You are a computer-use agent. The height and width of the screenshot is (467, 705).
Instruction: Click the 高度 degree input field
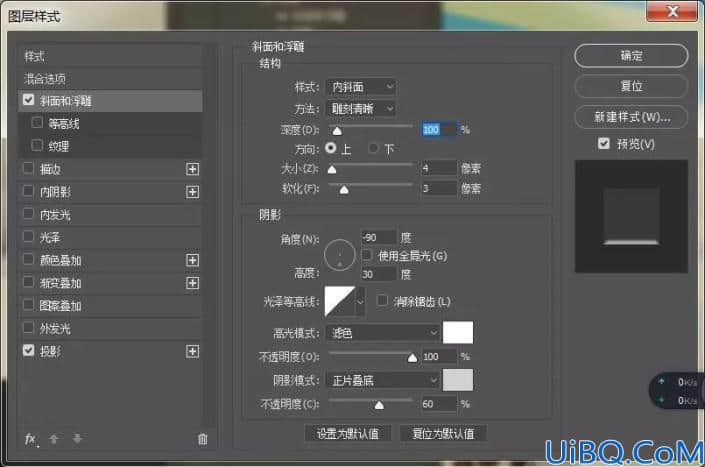click(x=379, y=274)
